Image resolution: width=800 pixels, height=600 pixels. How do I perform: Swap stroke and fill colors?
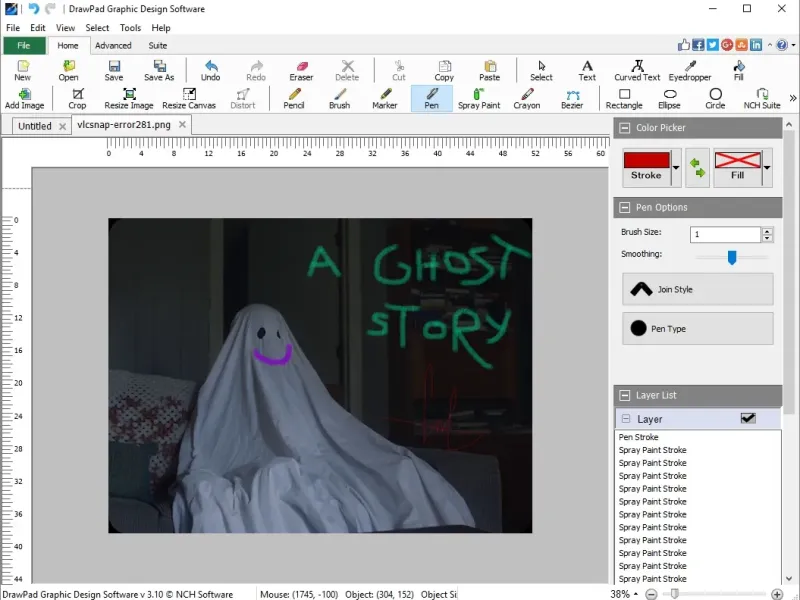[x=697, y=167]
